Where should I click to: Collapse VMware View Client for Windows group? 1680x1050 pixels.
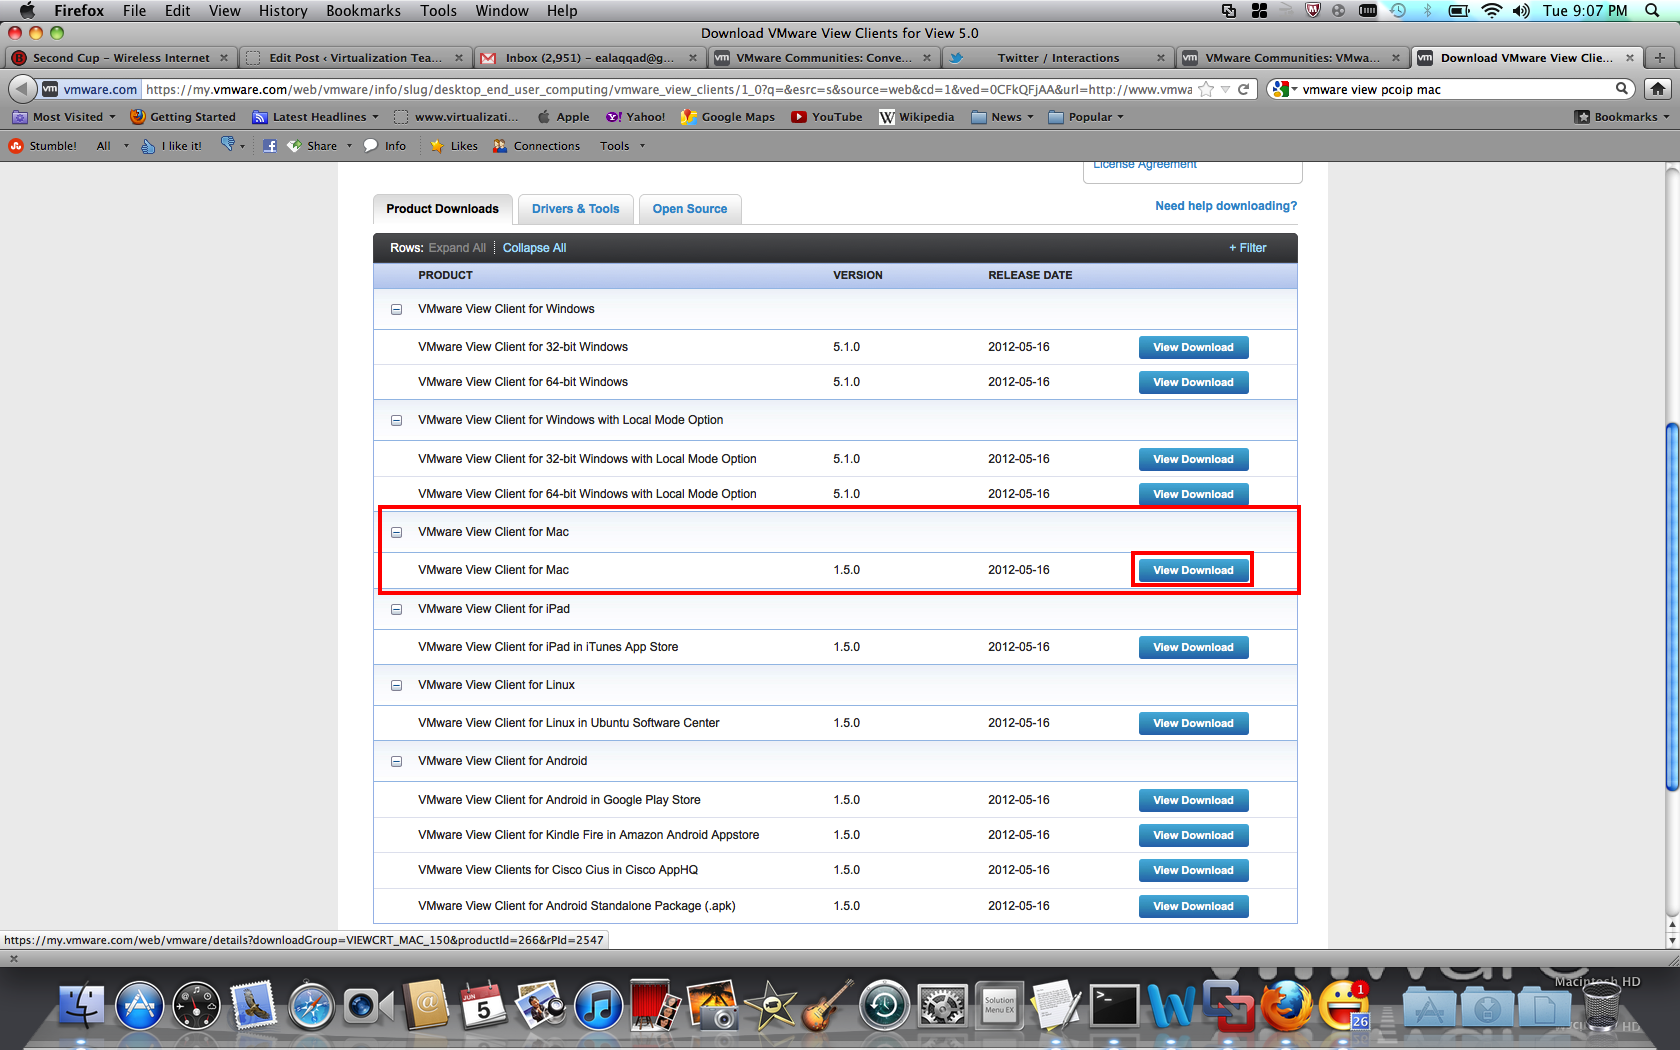pyautogui.click(x=396, y=309)
